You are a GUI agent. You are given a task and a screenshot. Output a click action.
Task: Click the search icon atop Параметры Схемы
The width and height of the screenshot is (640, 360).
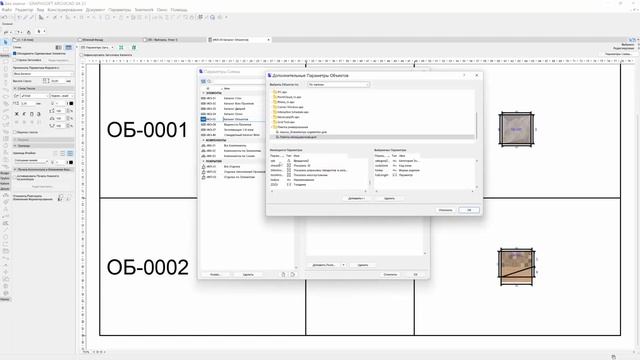(209, 81)
